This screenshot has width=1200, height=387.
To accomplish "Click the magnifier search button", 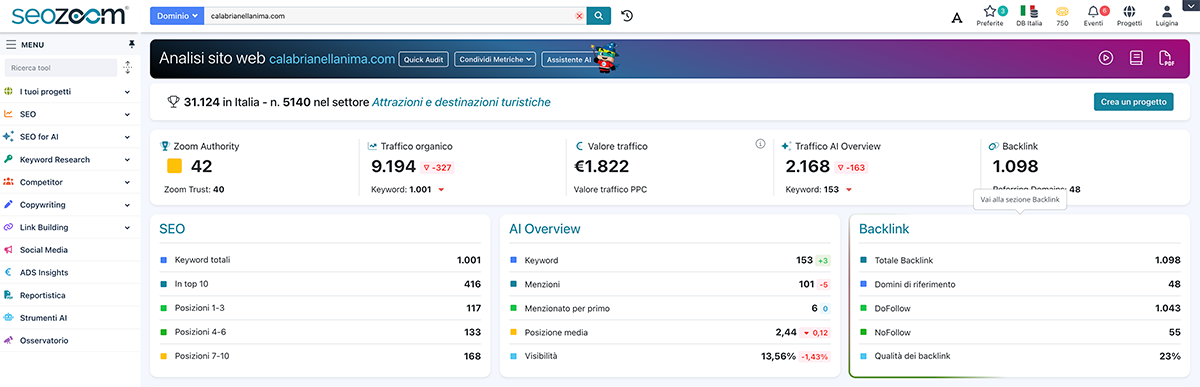I will click(x=598, y=15).
